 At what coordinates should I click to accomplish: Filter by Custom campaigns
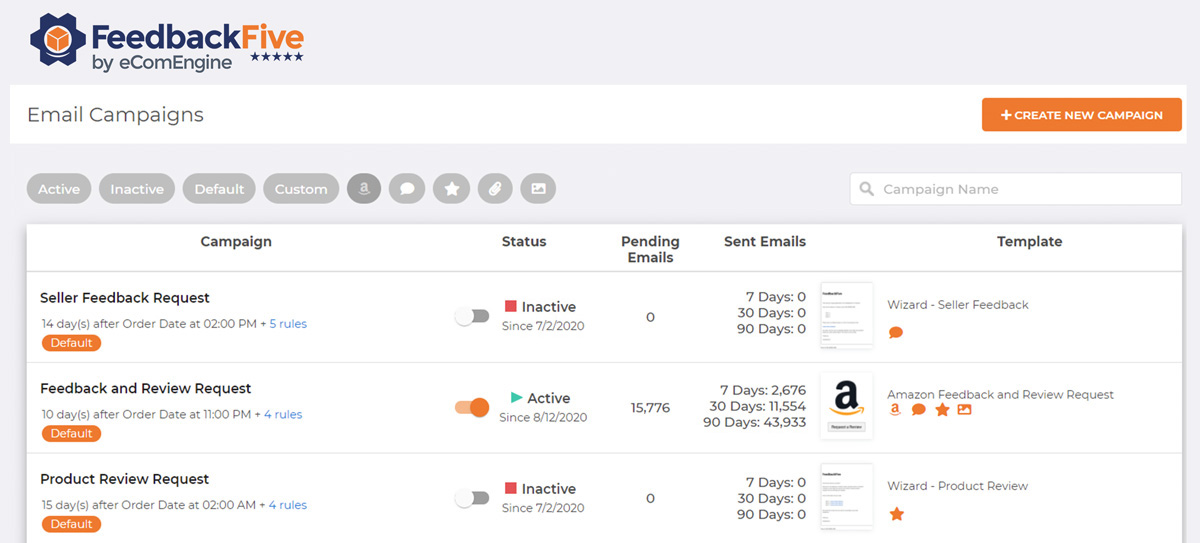(301, 189)
